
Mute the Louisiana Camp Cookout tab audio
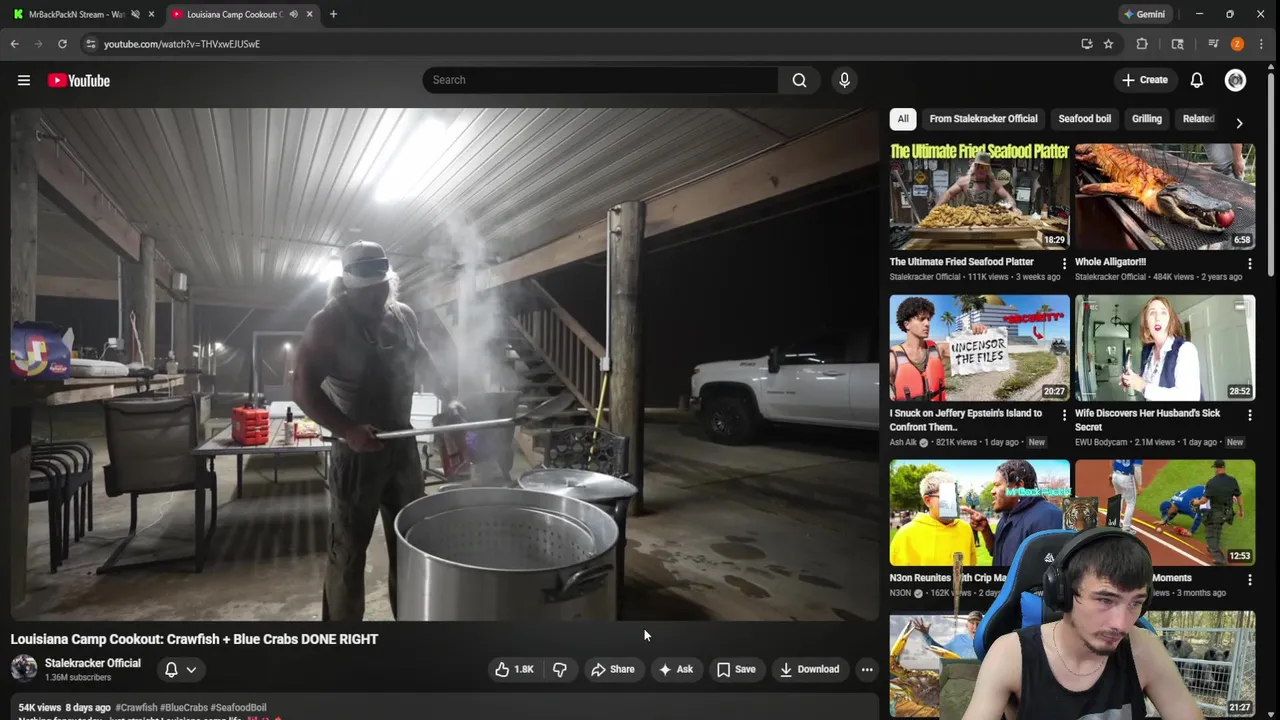click(293, 14)
